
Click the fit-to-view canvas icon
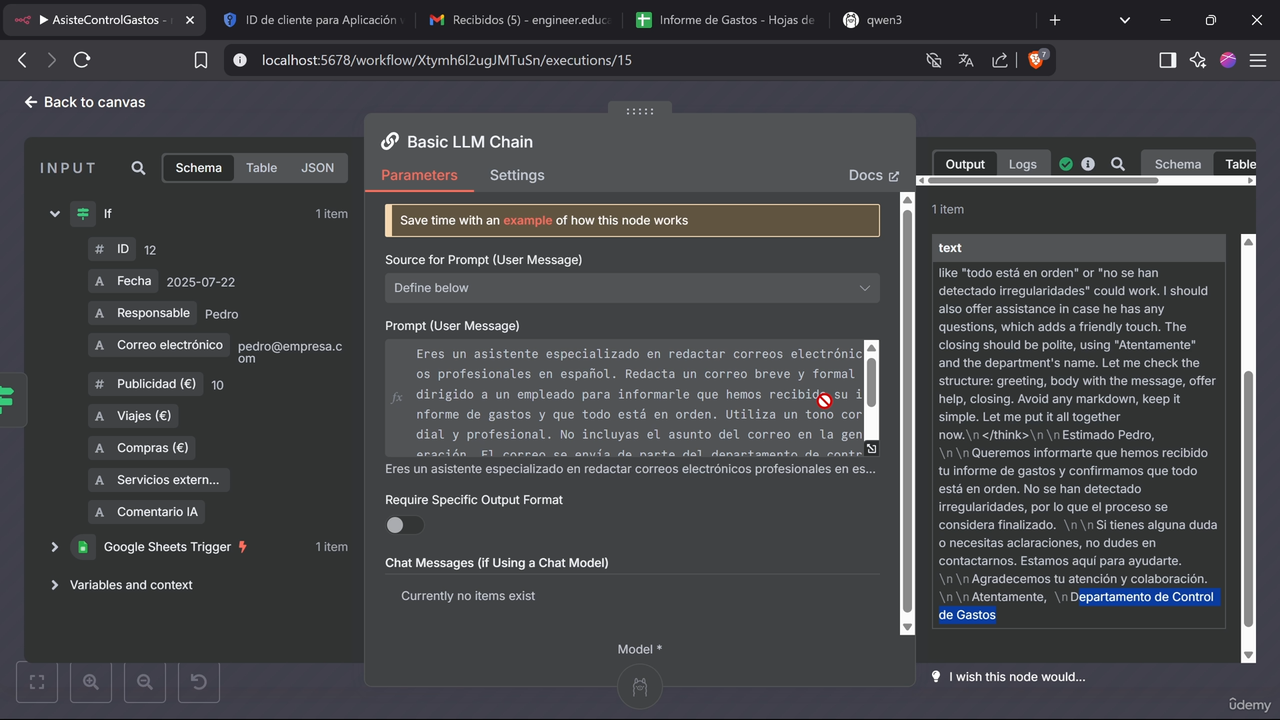37,682
